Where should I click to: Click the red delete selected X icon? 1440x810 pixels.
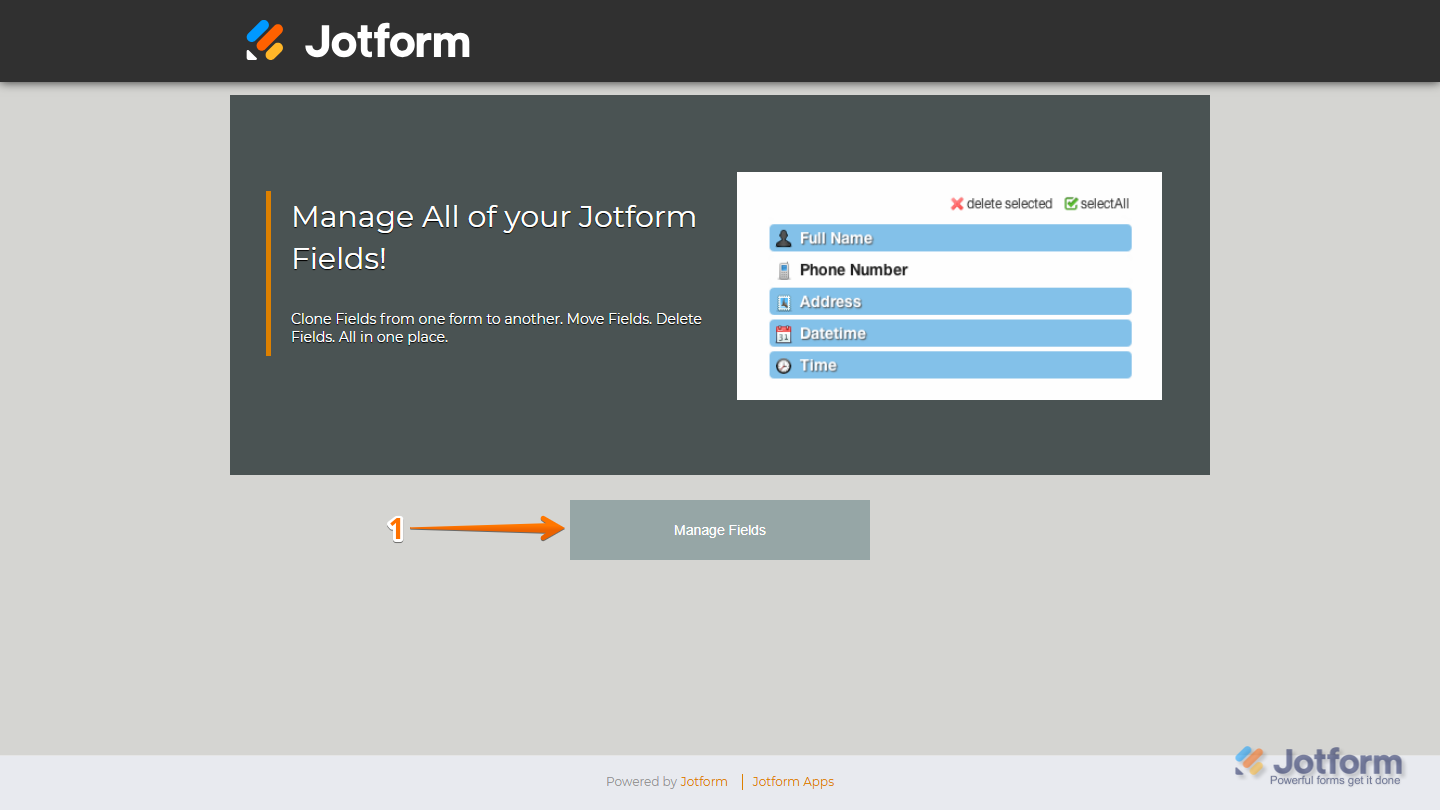pyautogui.click(x=957, y=204)
